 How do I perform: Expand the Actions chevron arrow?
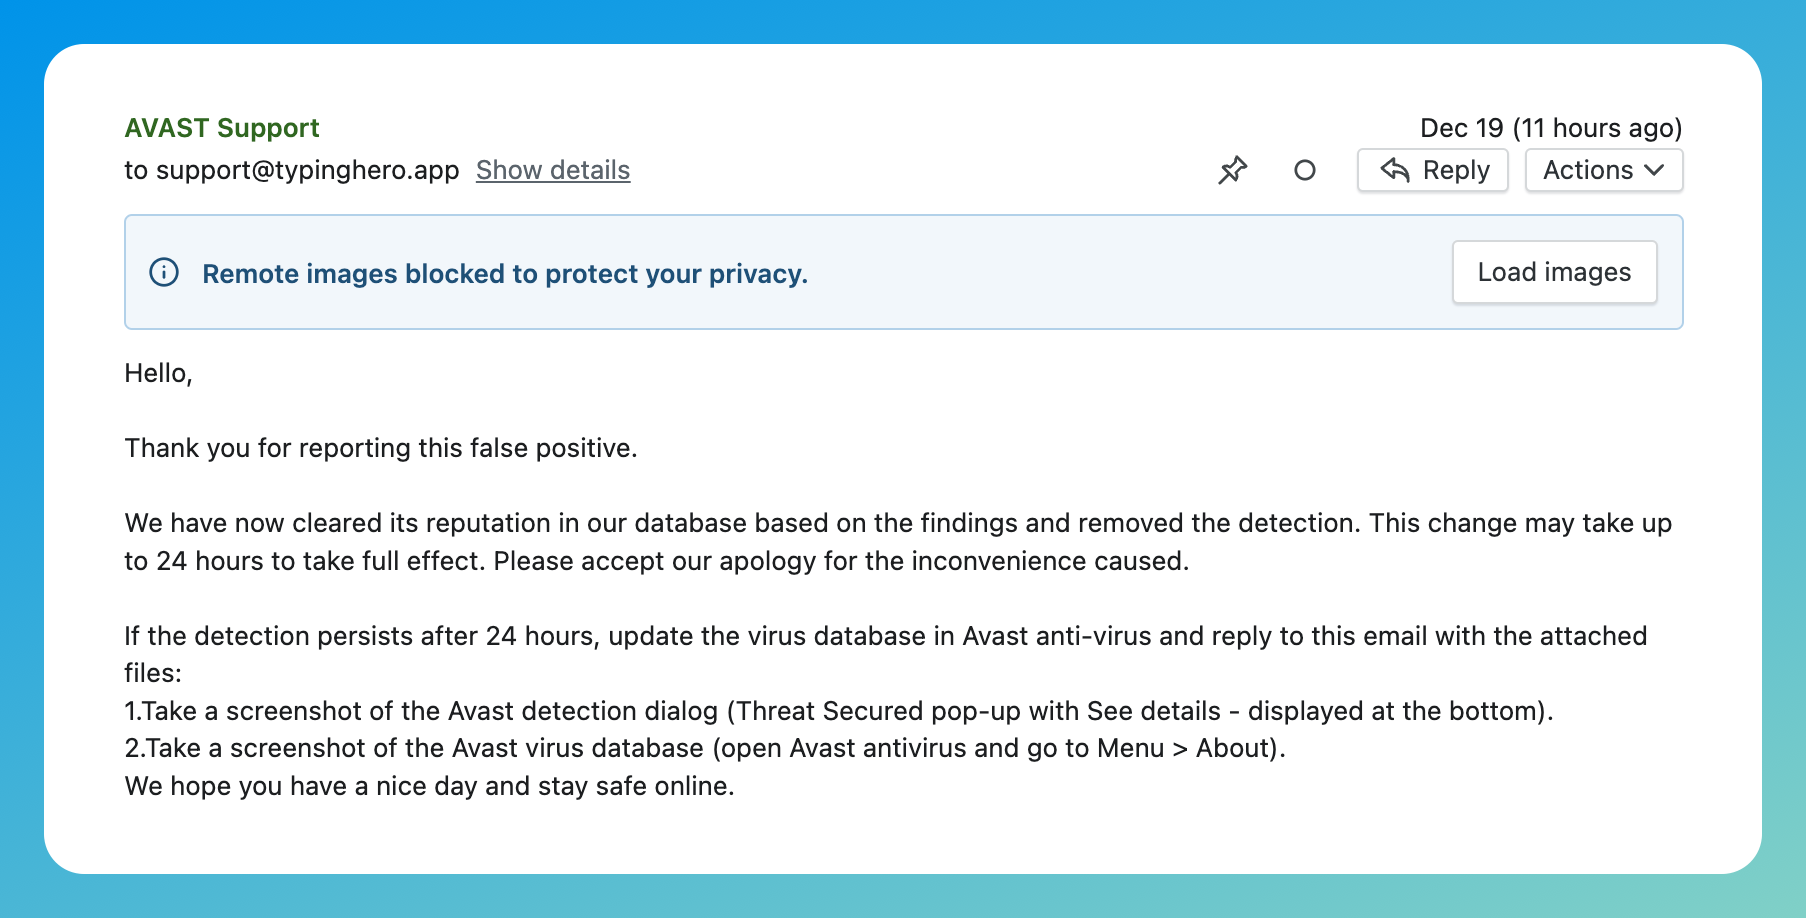pyautogui.click(x=1655, y=170)
